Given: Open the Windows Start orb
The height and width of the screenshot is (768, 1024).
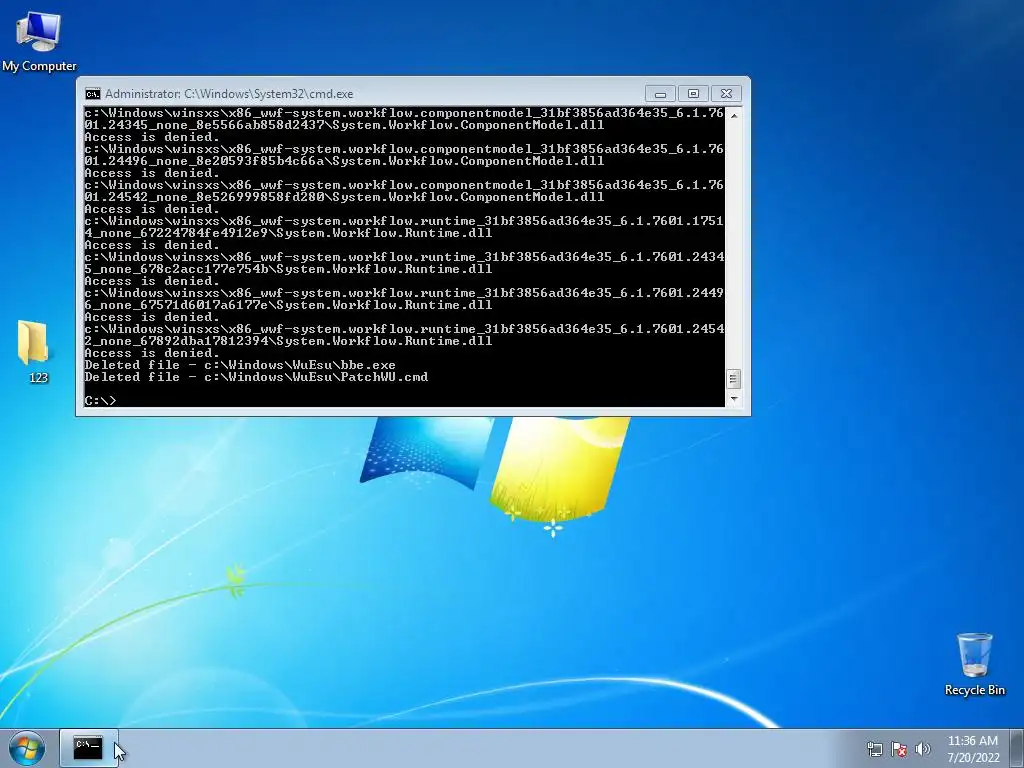Looking at the screenshot, I should coord(27,748).
